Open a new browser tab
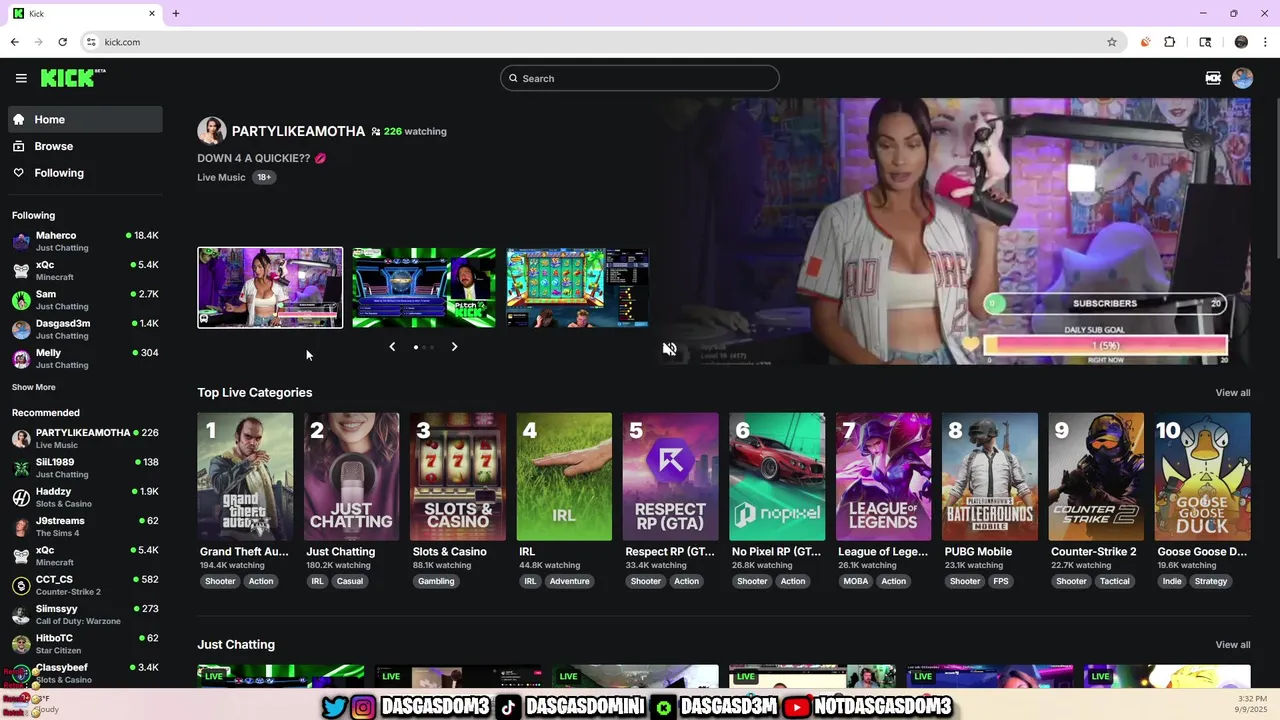Image resolution: width=1280 pixels, height=720 pixels. [x=176, y=14]
